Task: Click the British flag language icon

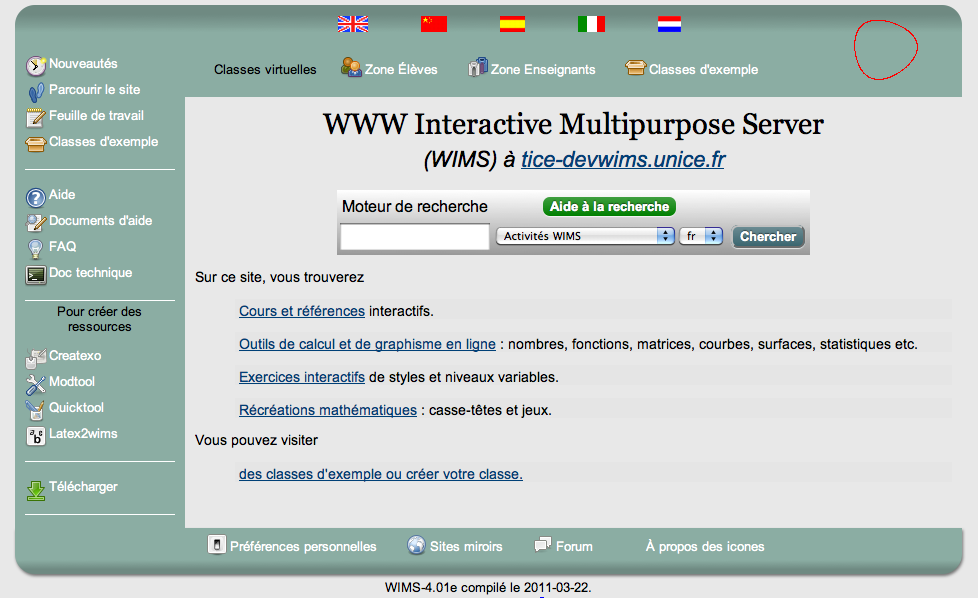Action: click(352, 24)
